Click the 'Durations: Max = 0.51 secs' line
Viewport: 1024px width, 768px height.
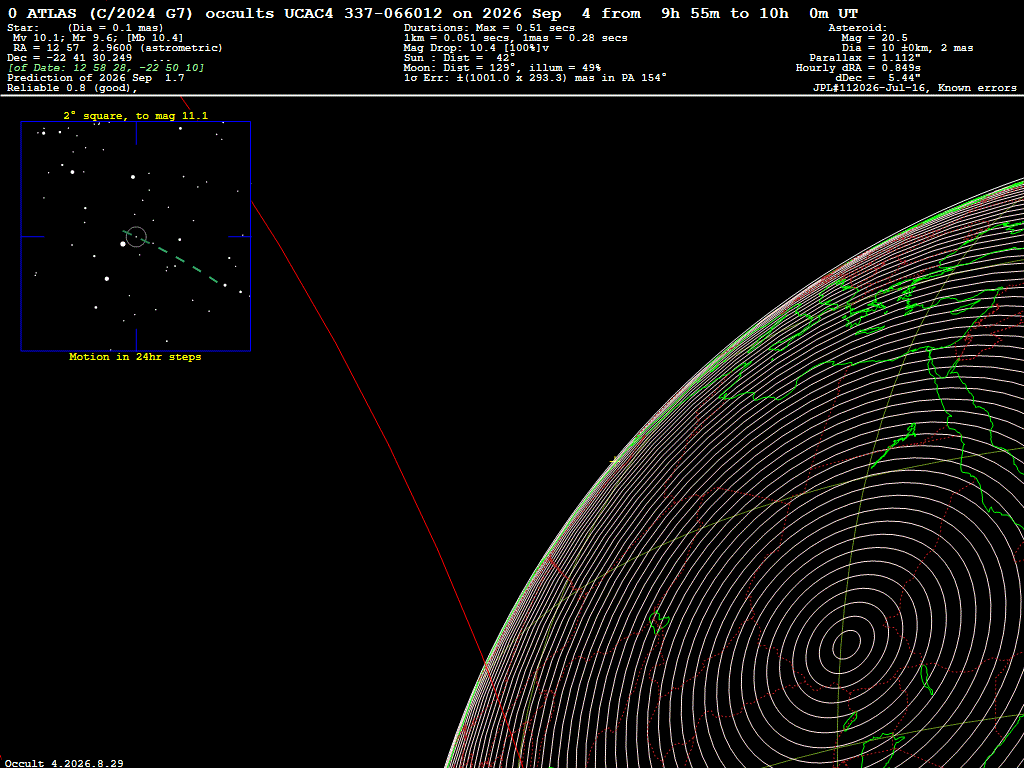[489, 28]
